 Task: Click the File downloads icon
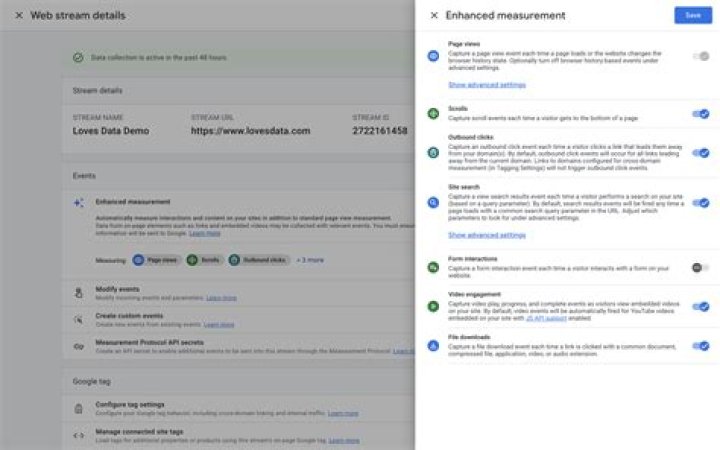433,345
